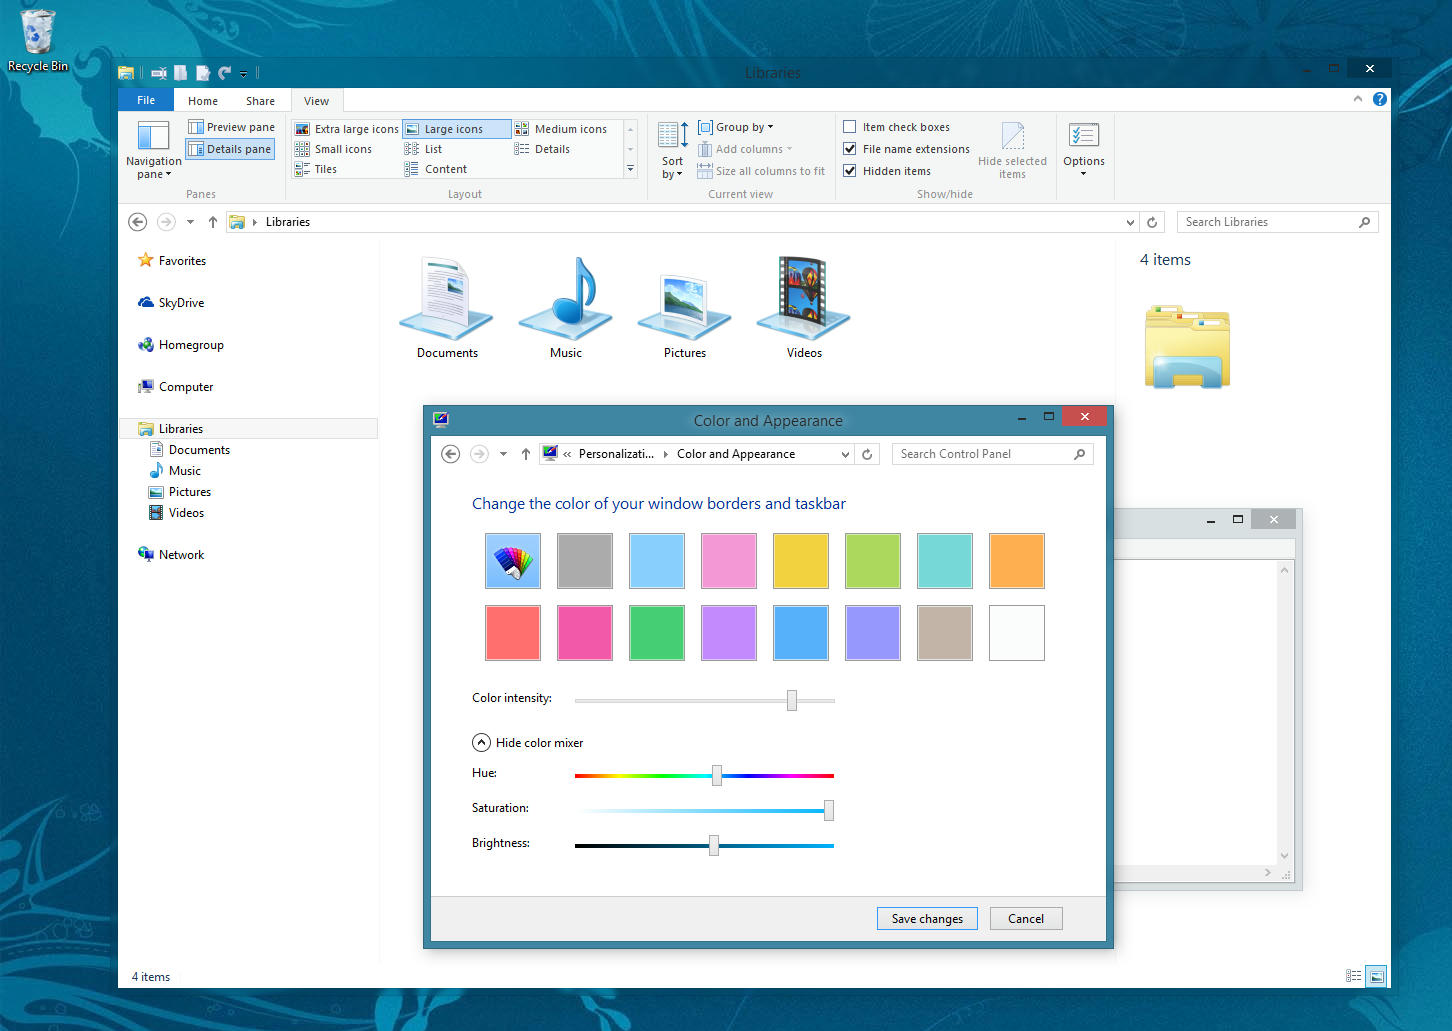Collapse the Hide color mixer section
This screenshot has width=1452, height=1031.
(x=481, y=742)
